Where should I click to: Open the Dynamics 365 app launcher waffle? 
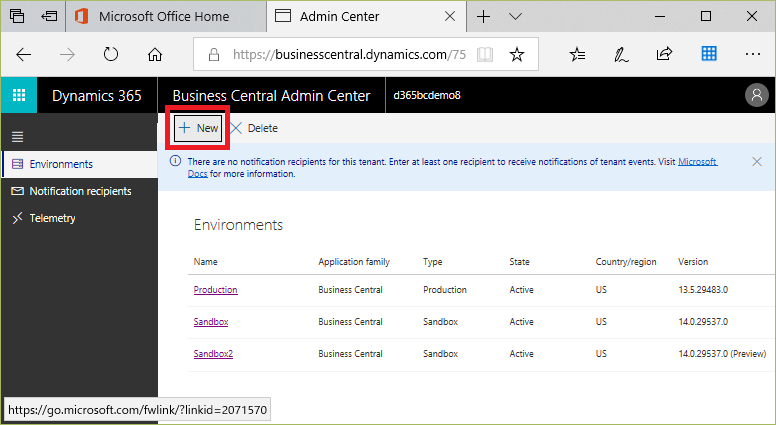tap(19, 95)
